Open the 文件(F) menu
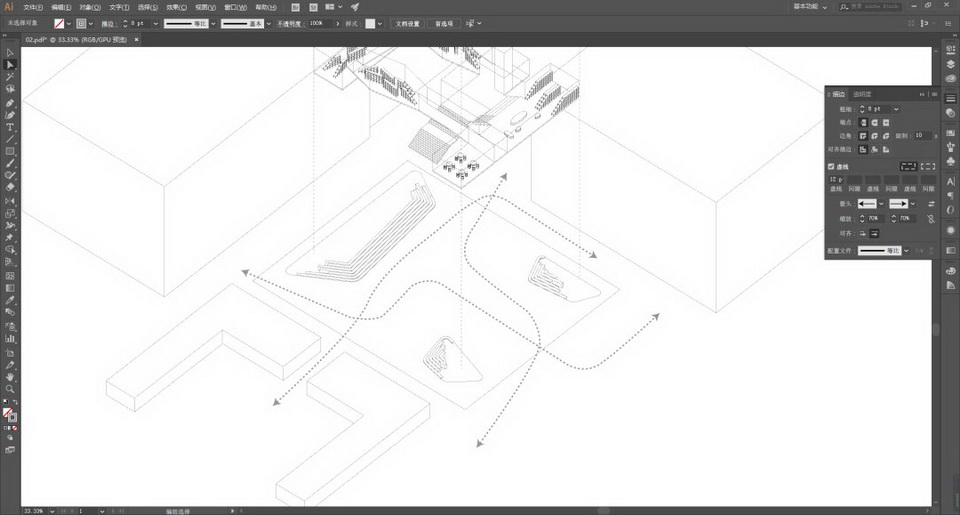Image resolution: width=960 pixels, height=515 pixels. point(33,6)
